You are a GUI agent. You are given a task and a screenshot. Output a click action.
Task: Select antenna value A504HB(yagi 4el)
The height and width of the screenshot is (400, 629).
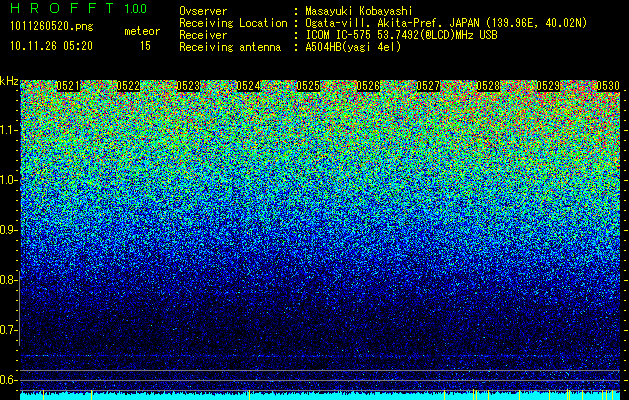[x=353, y=47]
